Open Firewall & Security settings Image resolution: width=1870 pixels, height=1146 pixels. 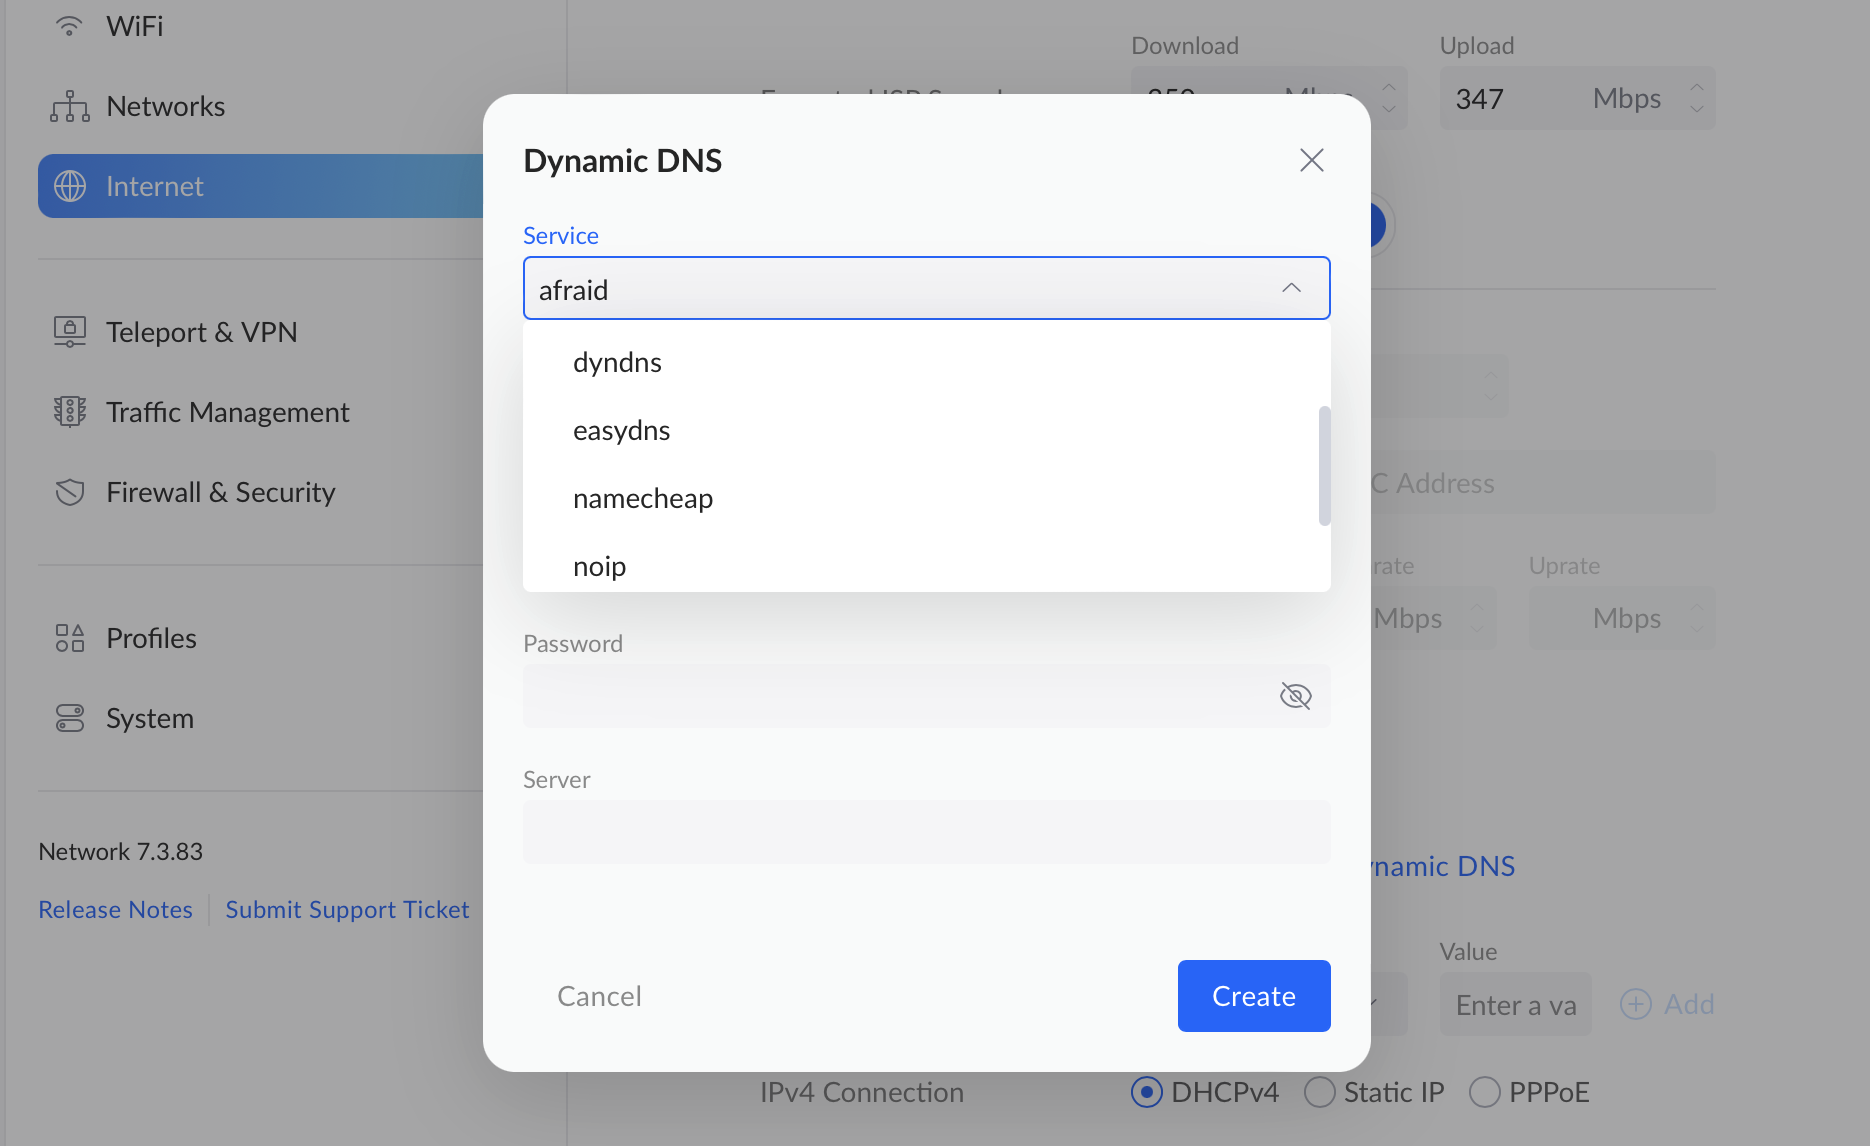point(220,492)
